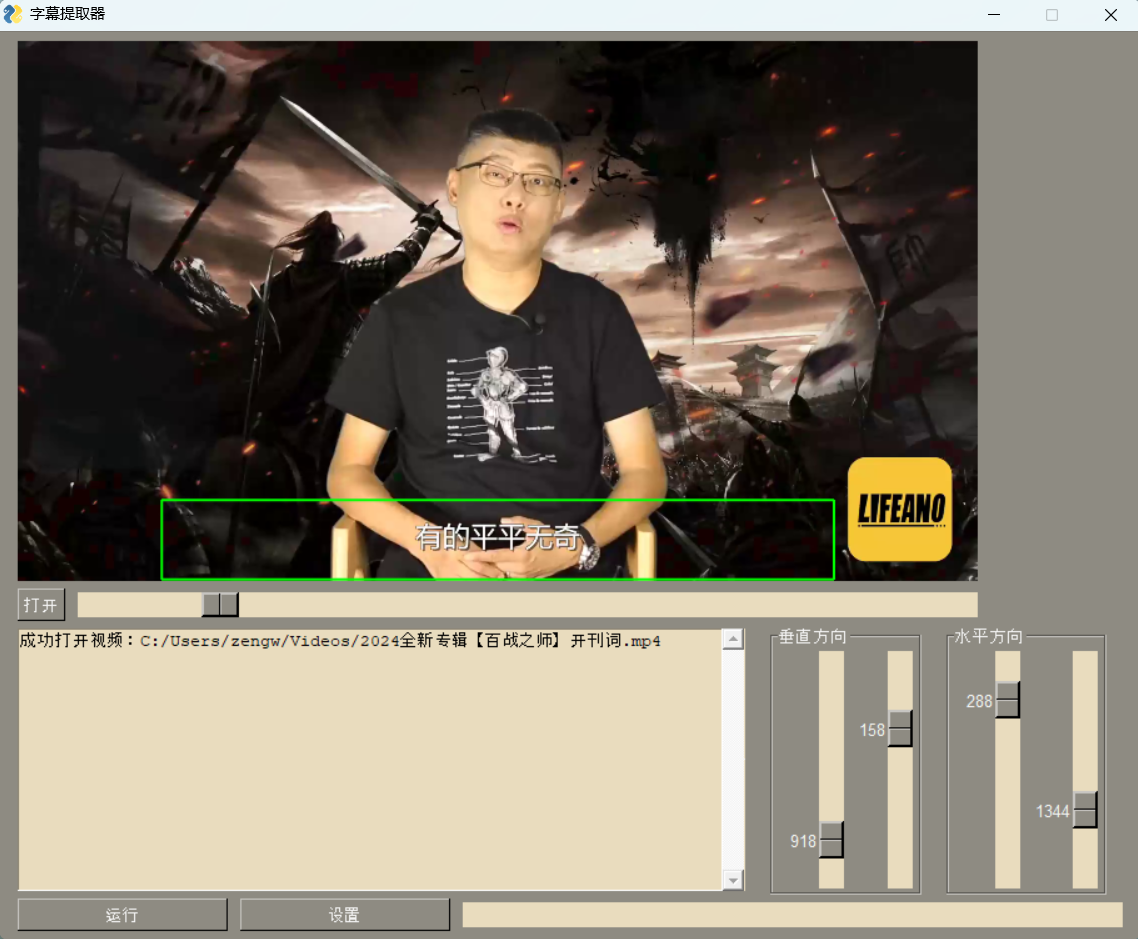
Task: Click the 打开 button to open a video
Action: (x=41, y=604)
